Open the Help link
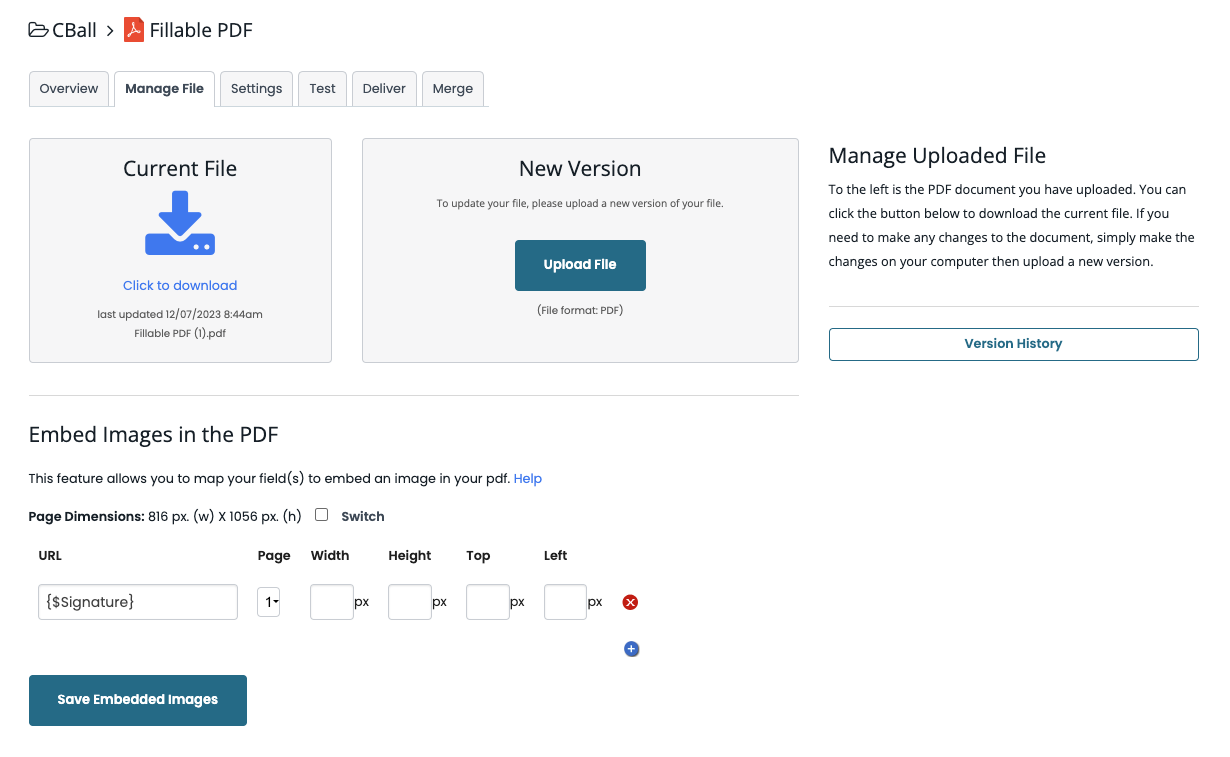Screen dimensions: 1230x757 click(527, 479)
